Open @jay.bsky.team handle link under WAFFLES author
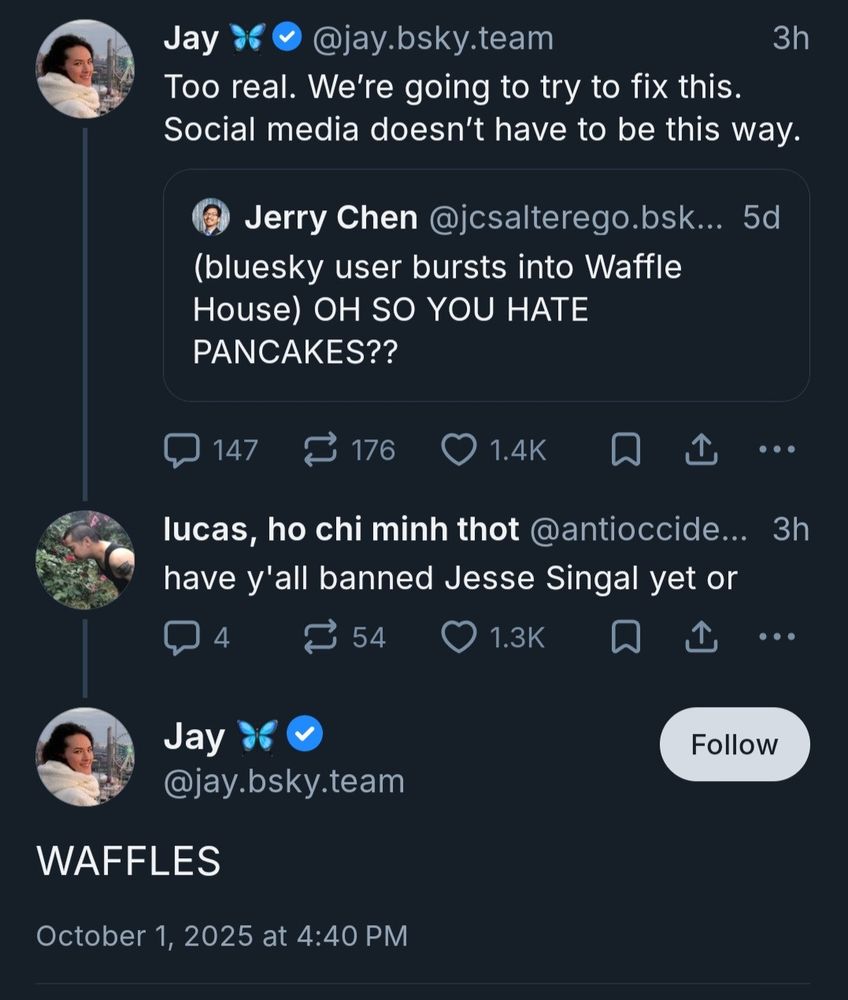The height and width of the screenshot is (1000, 848). tap(284, 781)
